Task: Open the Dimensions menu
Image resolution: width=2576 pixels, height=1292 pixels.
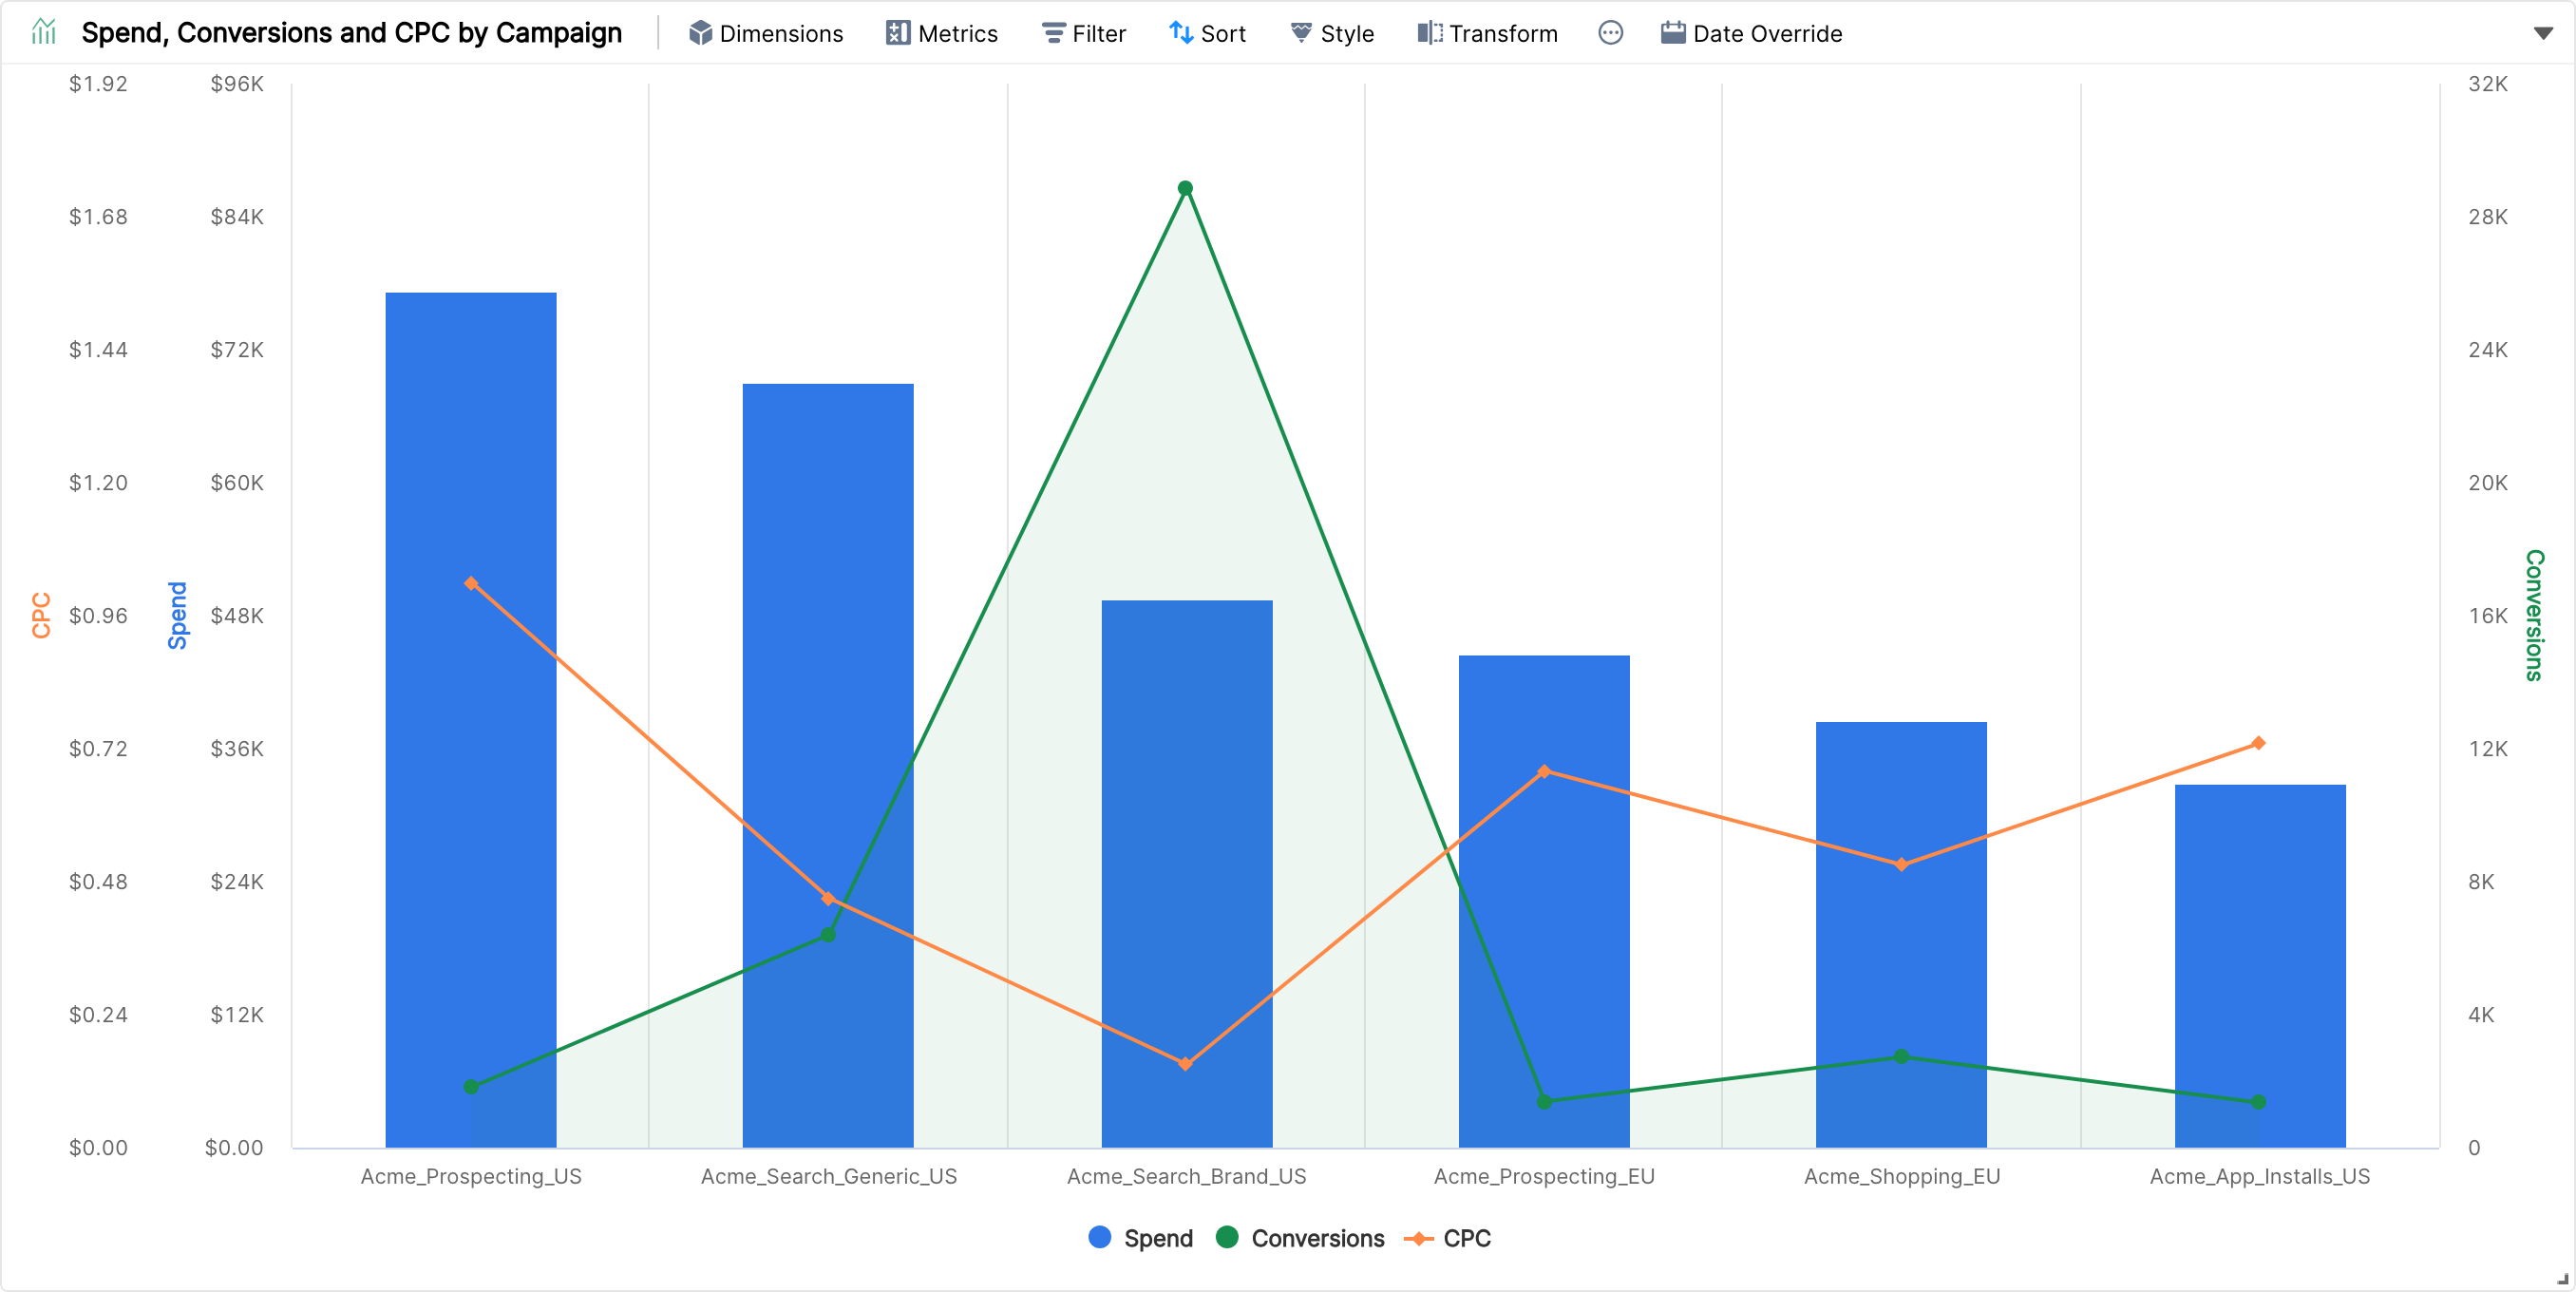Action: click(x=766, y=33)
